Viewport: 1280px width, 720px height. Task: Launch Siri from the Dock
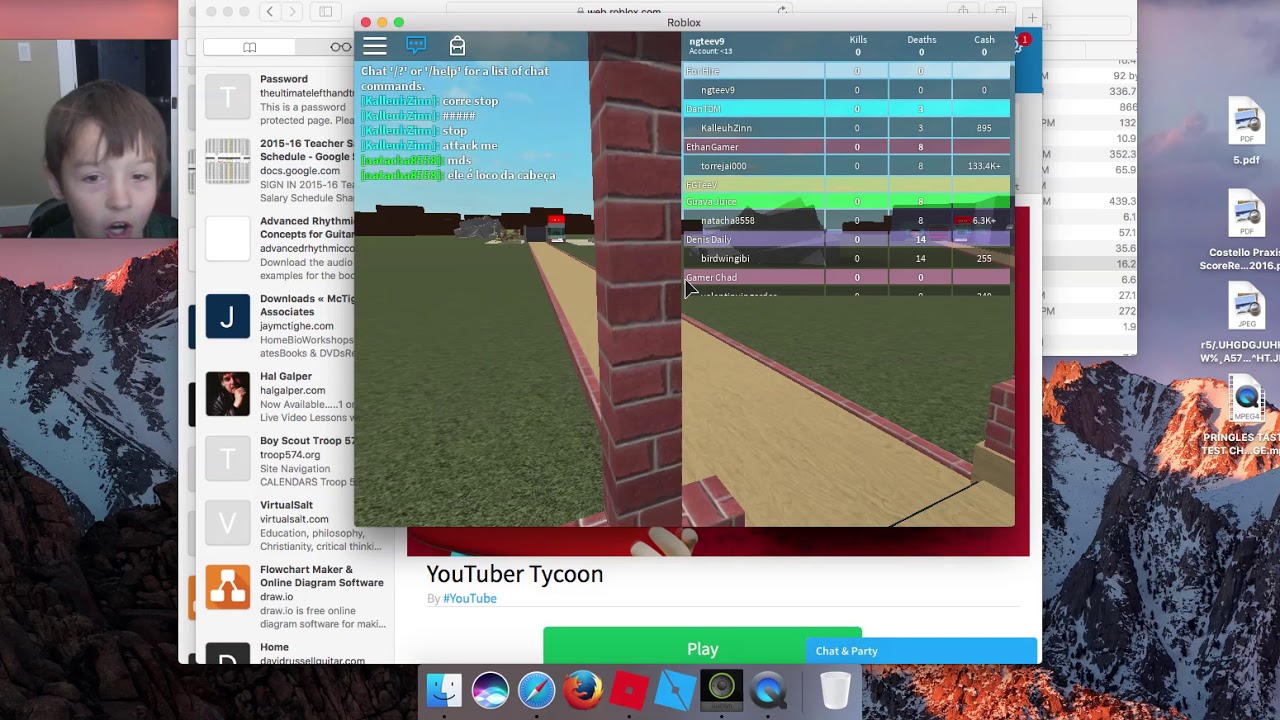point(490,690)
